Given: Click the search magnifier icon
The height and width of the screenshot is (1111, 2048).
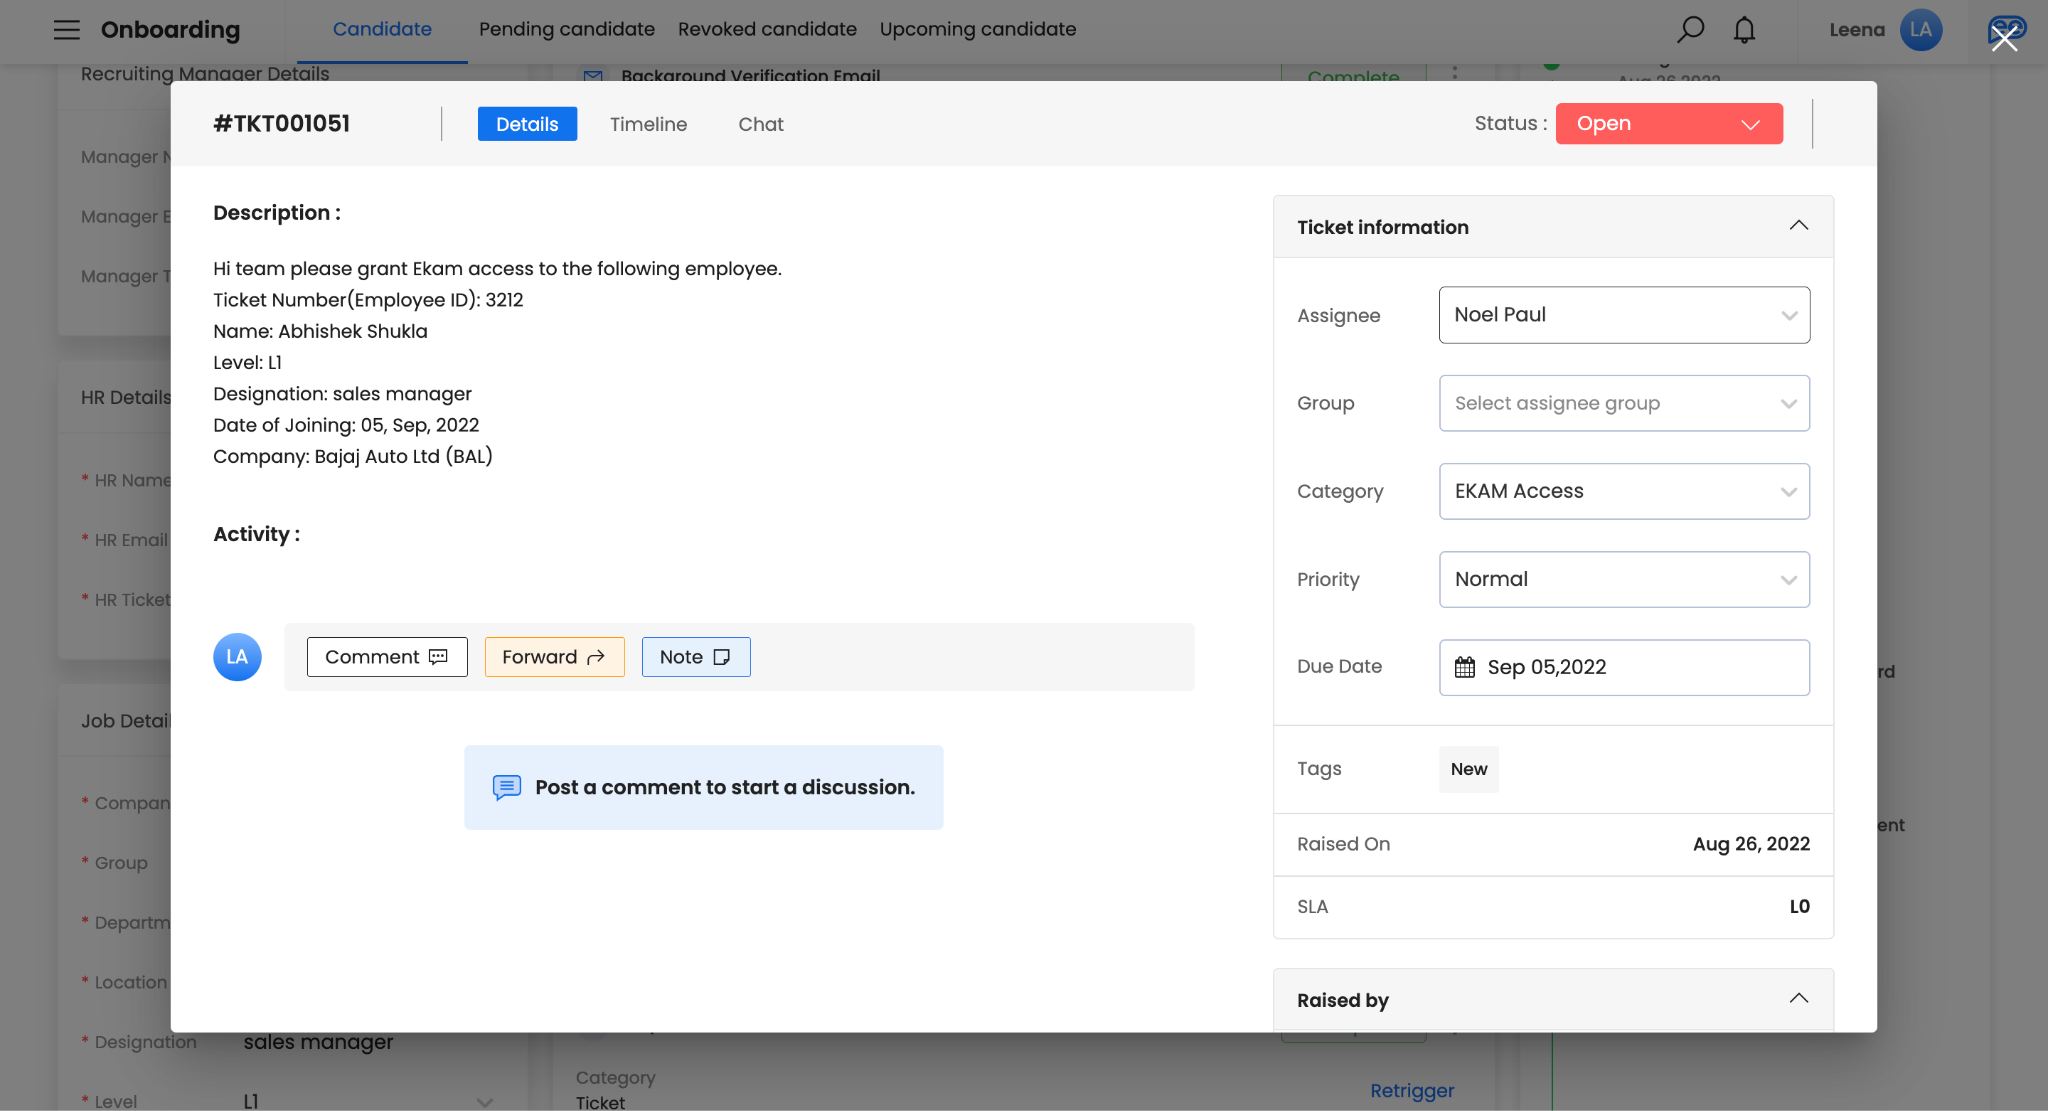Looking at the screenshot, I should 1690,30.
